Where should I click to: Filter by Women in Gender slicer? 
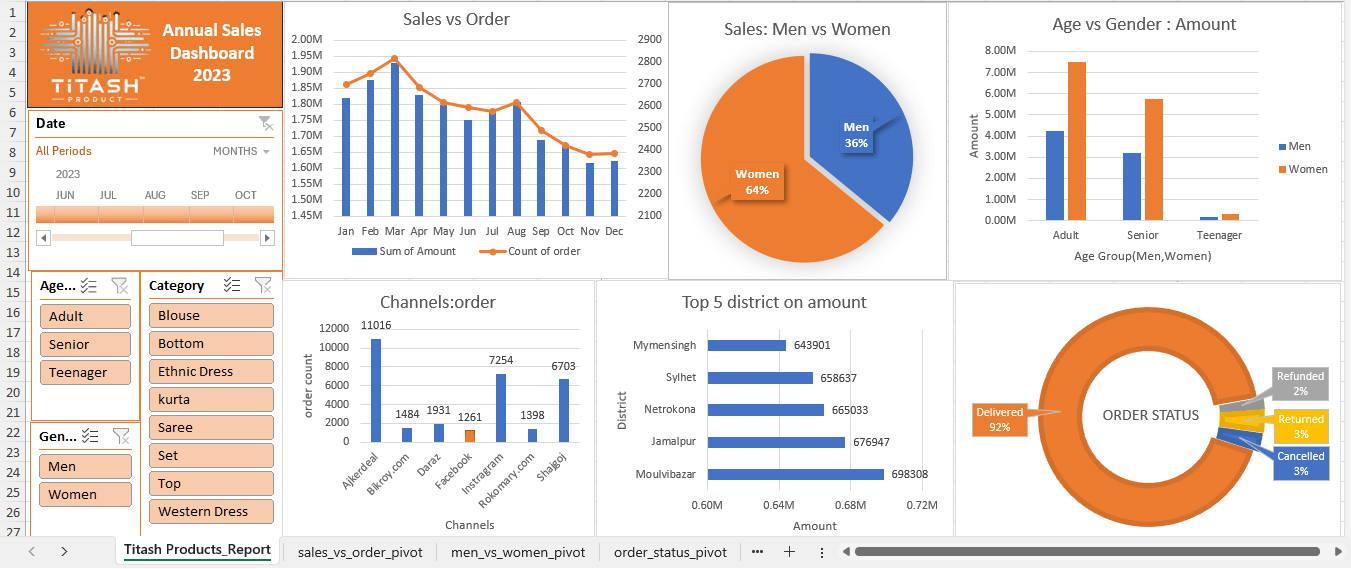pos(85,494)
